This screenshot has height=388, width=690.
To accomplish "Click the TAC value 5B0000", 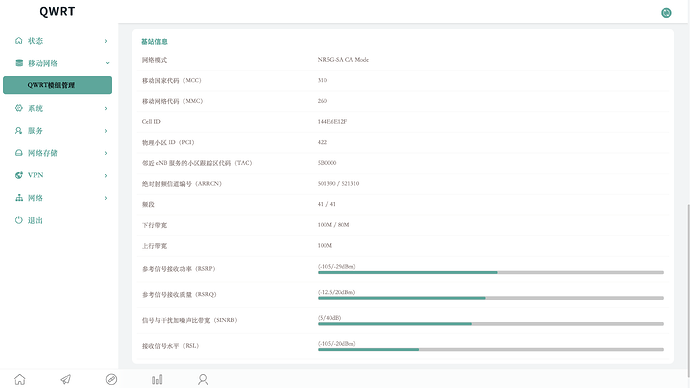I will click(327, 163).
